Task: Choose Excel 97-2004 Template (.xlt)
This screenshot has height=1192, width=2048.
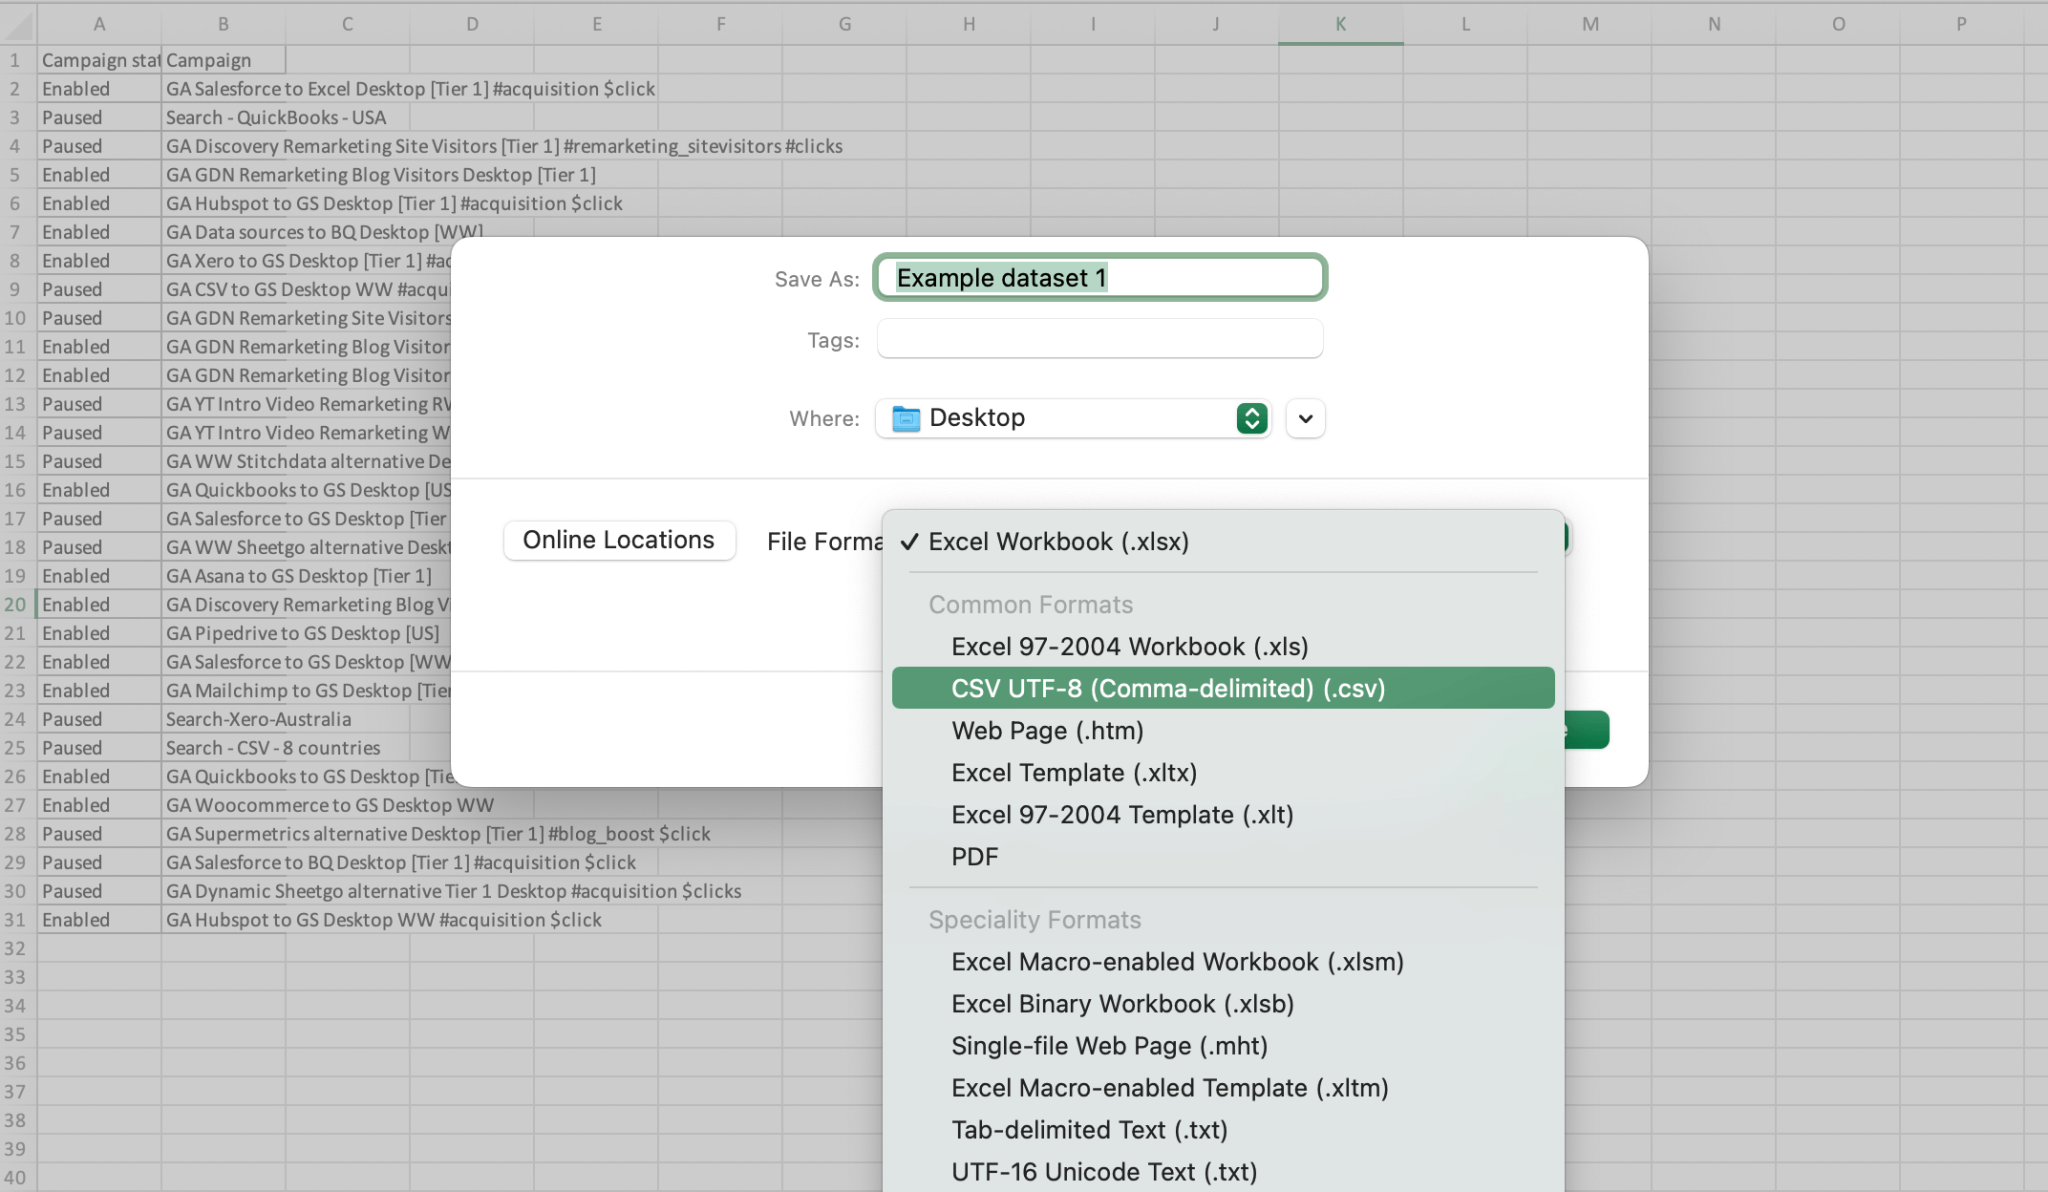Action: click(1223, 815)
